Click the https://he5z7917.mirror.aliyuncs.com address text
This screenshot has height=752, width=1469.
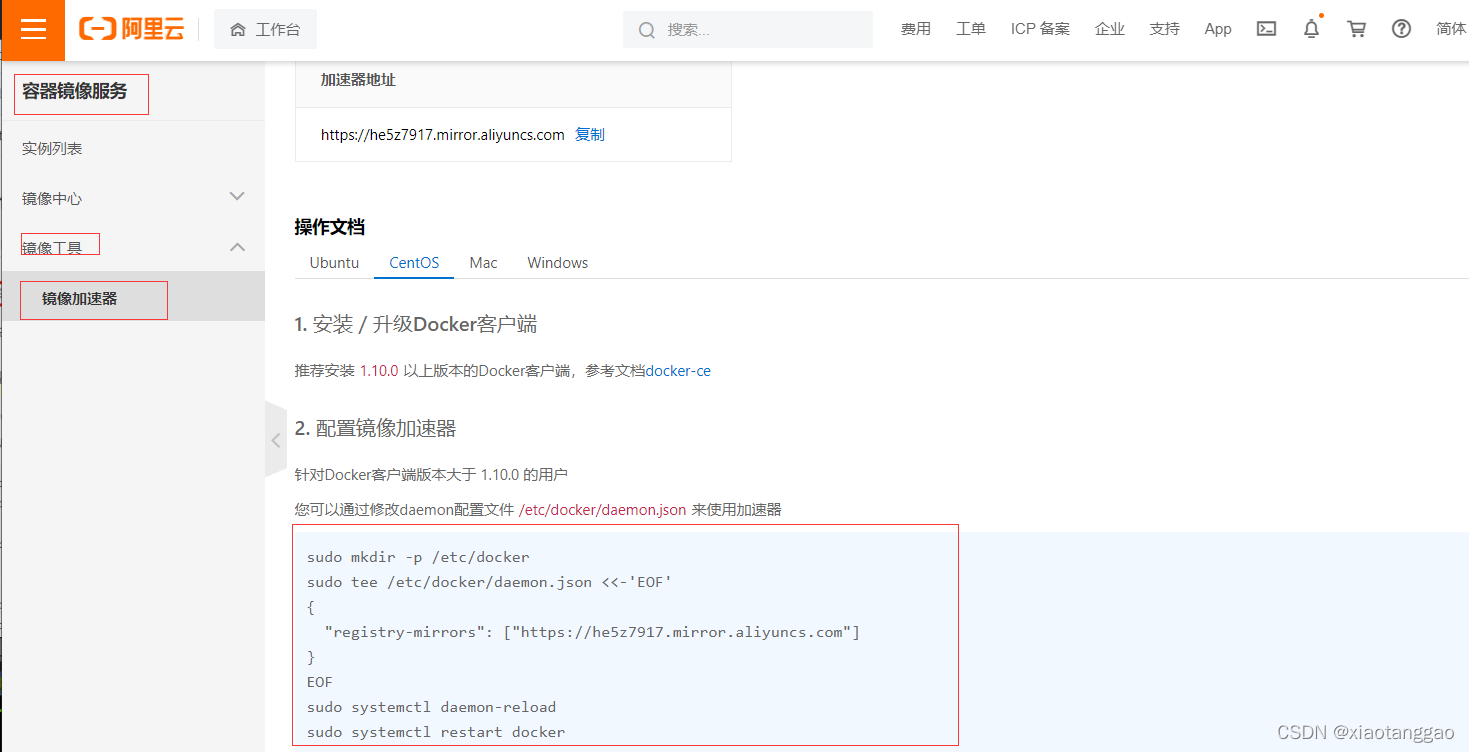443,134
